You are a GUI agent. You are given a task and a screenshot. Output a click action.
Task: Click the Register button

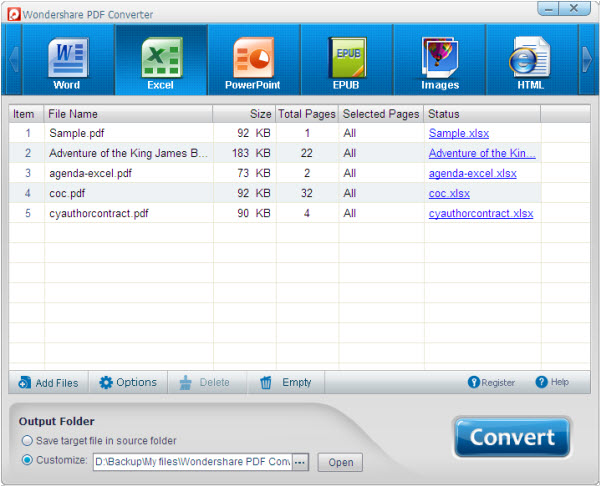[492, 382]
